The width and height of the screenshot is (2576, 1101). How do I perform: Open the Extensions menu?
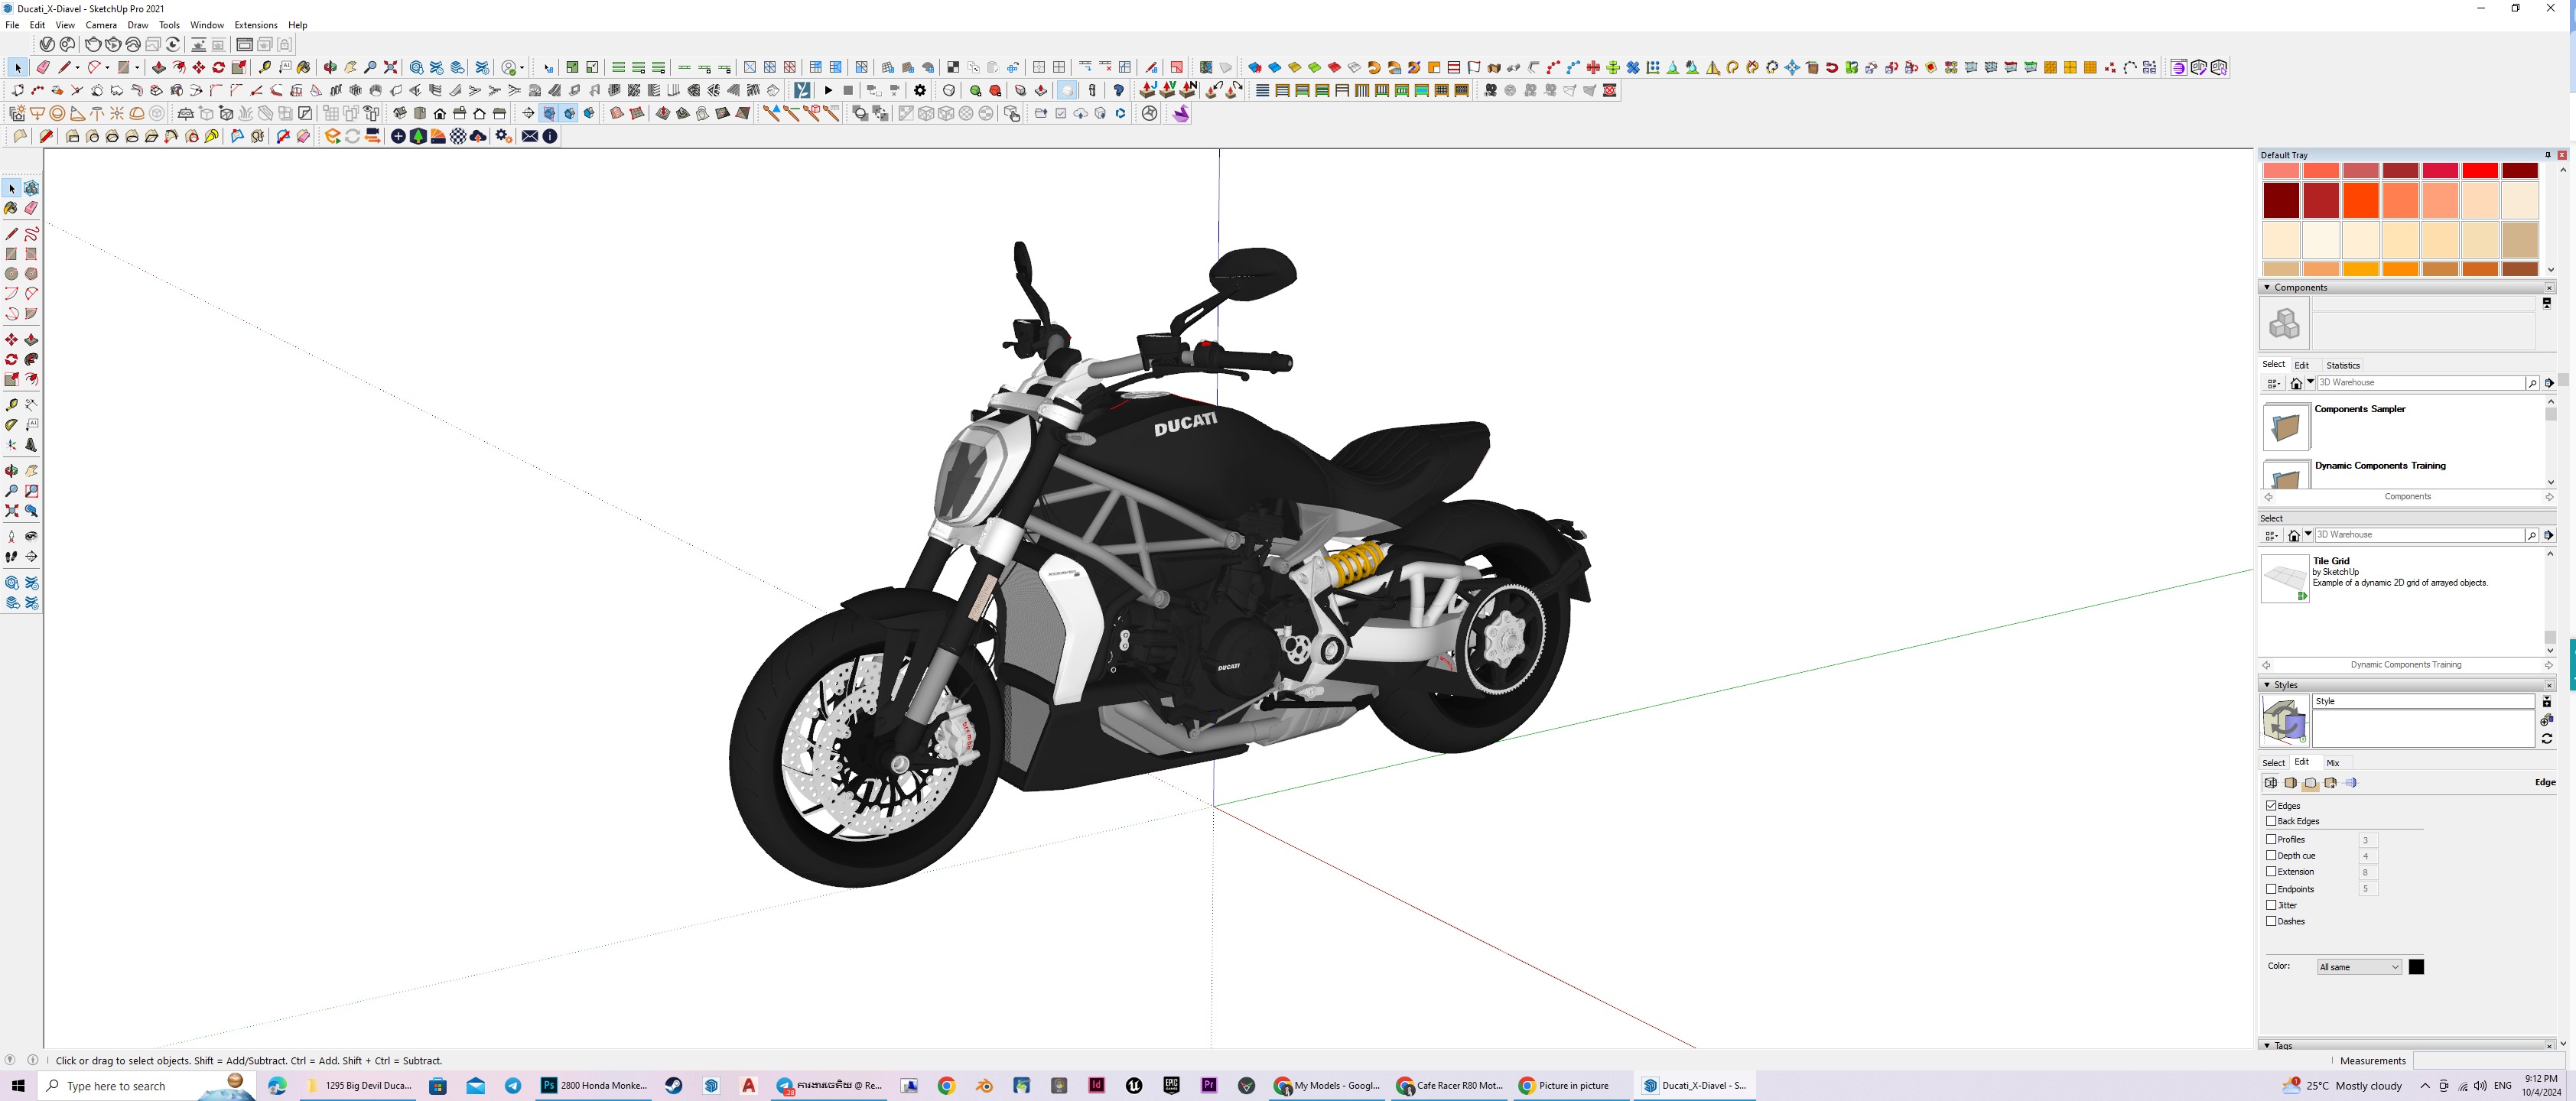[x=256, y=25]
